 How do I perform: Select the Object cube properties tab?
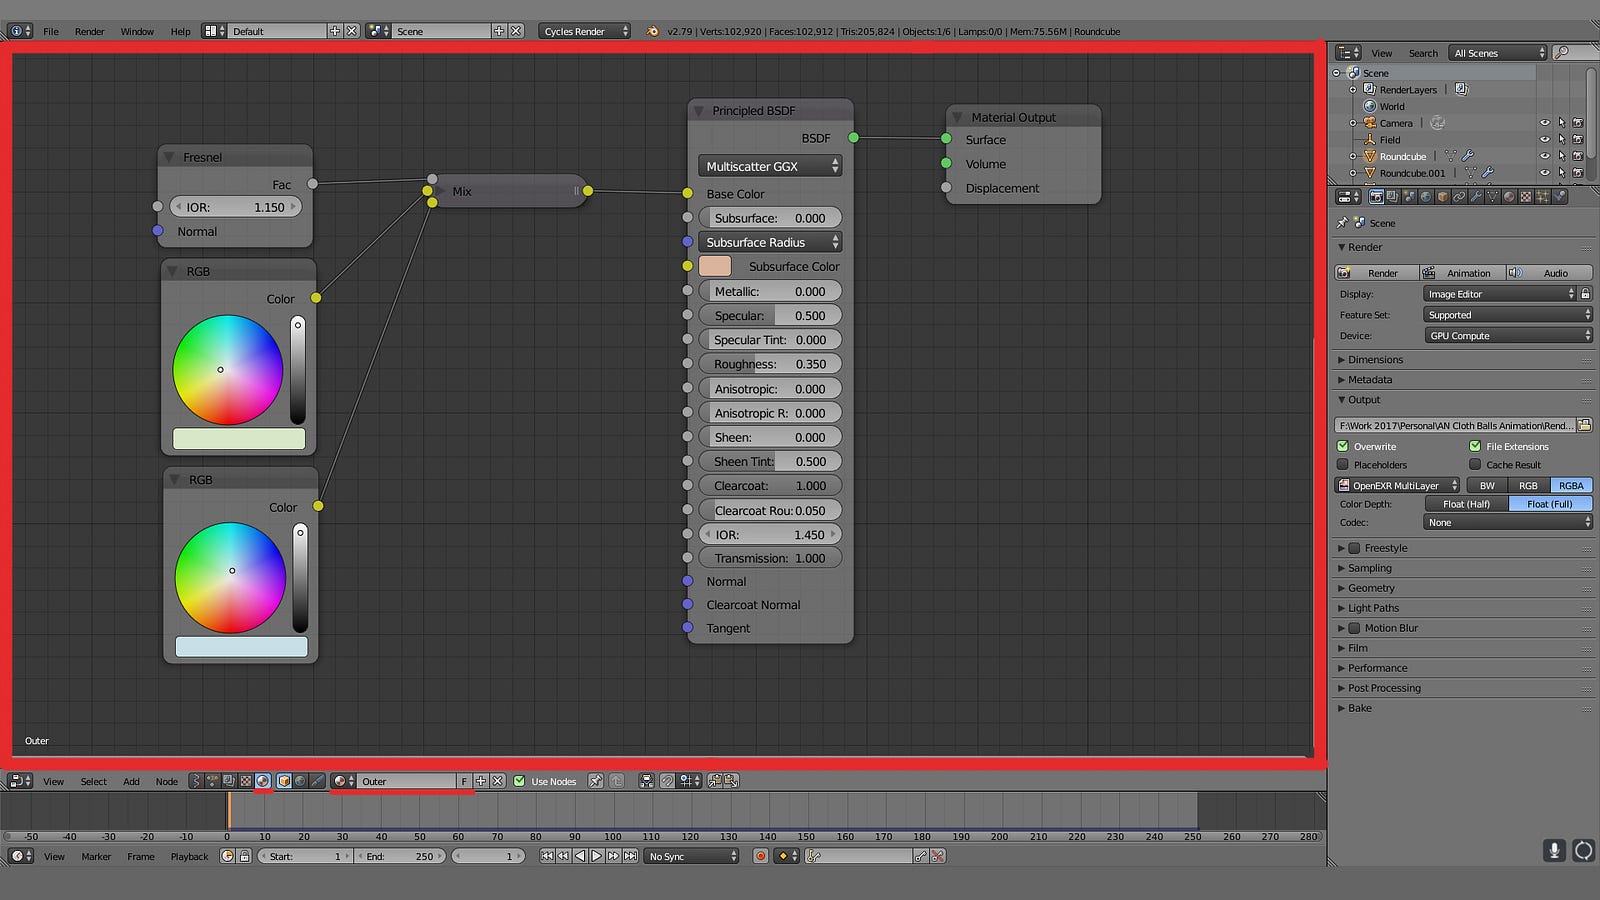1443,197
